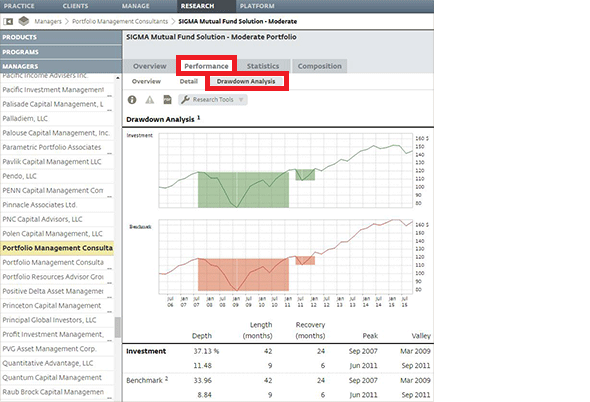The image size is (590, 402).
Task: Open the PLATFORM top menu
Action: pyautogui.click(x=257, y=6)
